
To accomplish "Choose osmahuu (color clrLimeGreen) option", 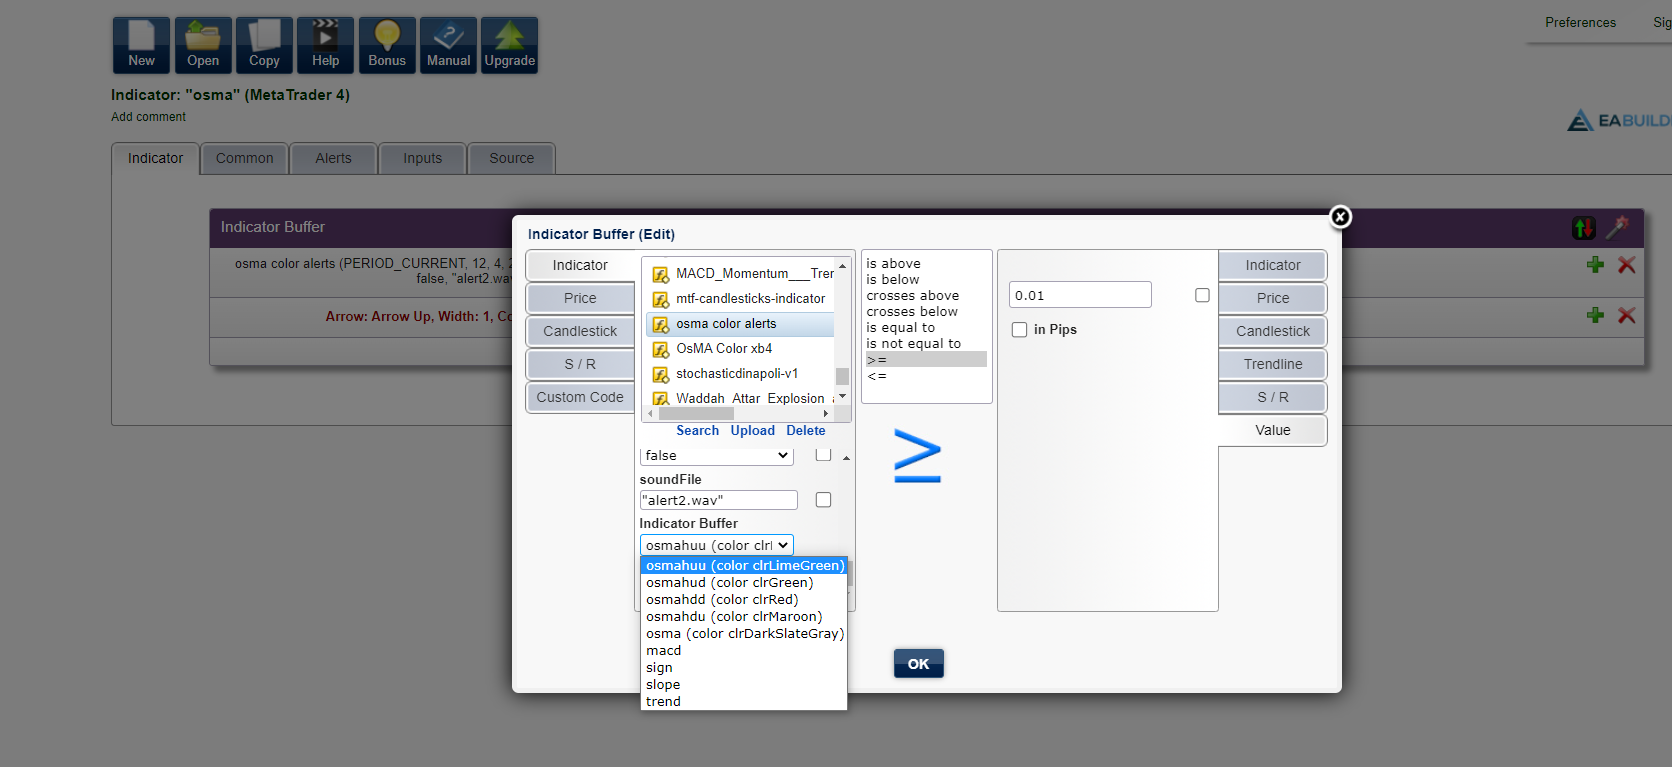I will pyautogui.click(x=744, y=565).
